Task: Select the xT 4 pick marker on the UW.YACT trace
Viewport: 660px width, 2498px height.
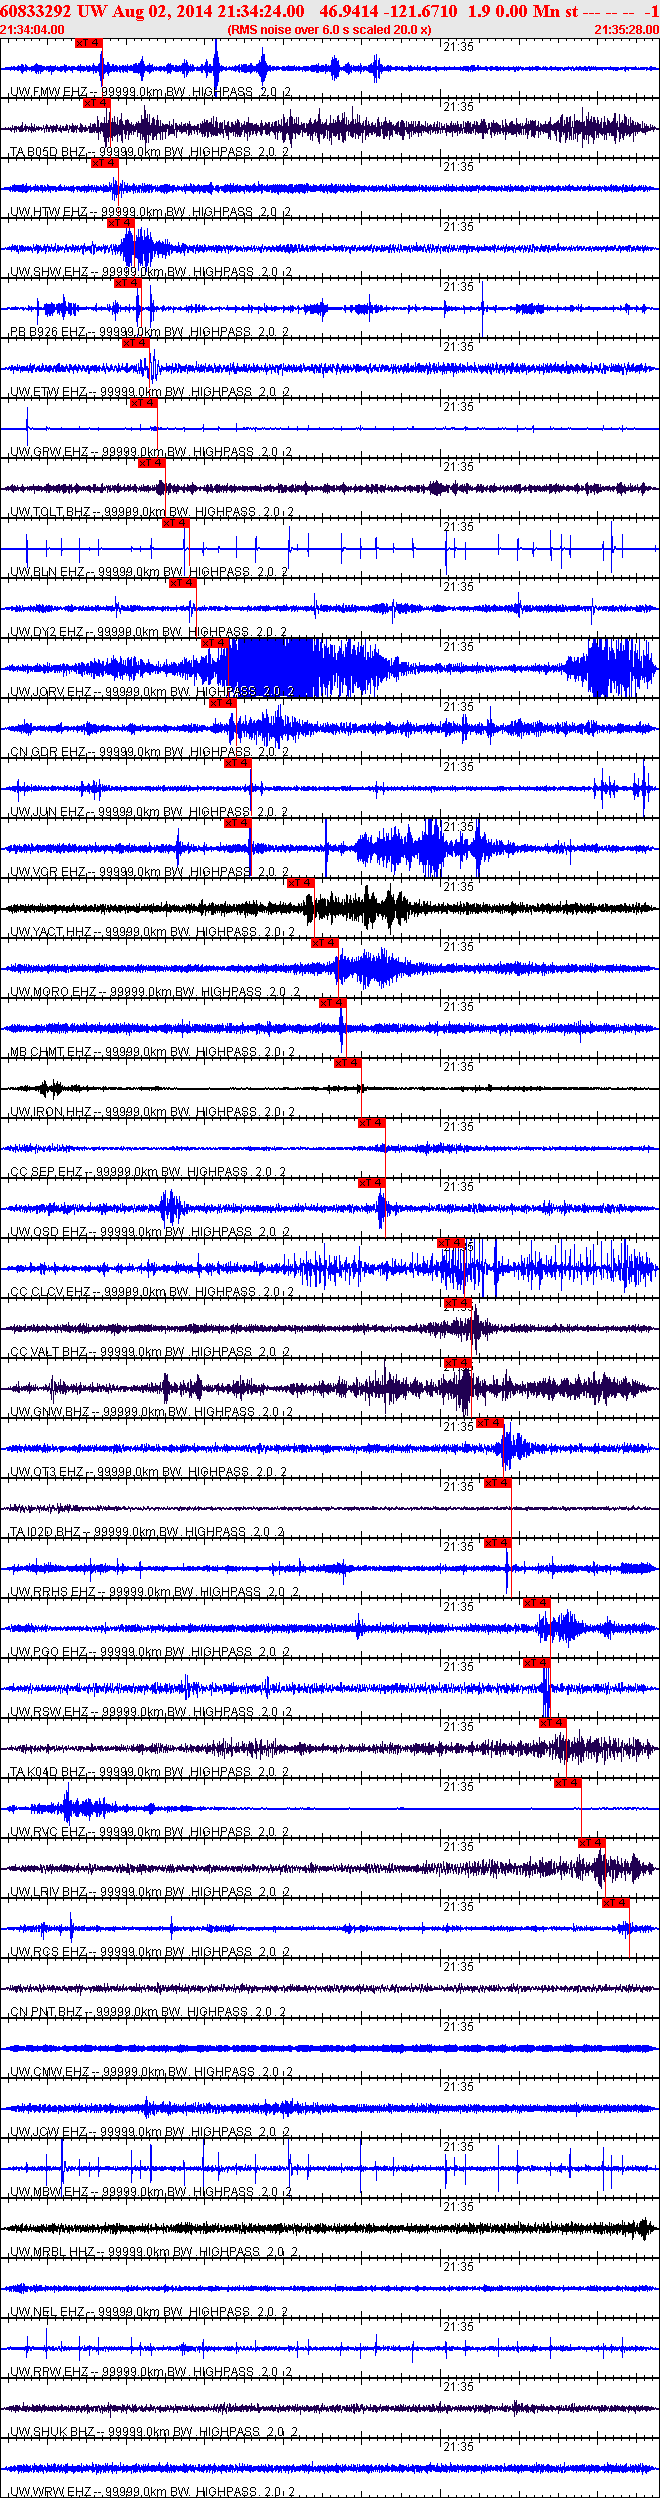Action: coord(301,883)
